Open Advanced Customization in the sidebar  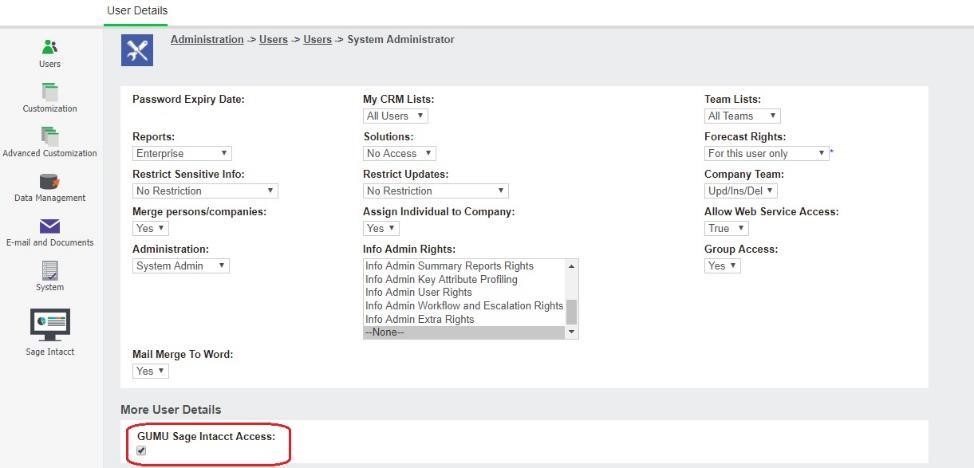[x=49, y=136]
